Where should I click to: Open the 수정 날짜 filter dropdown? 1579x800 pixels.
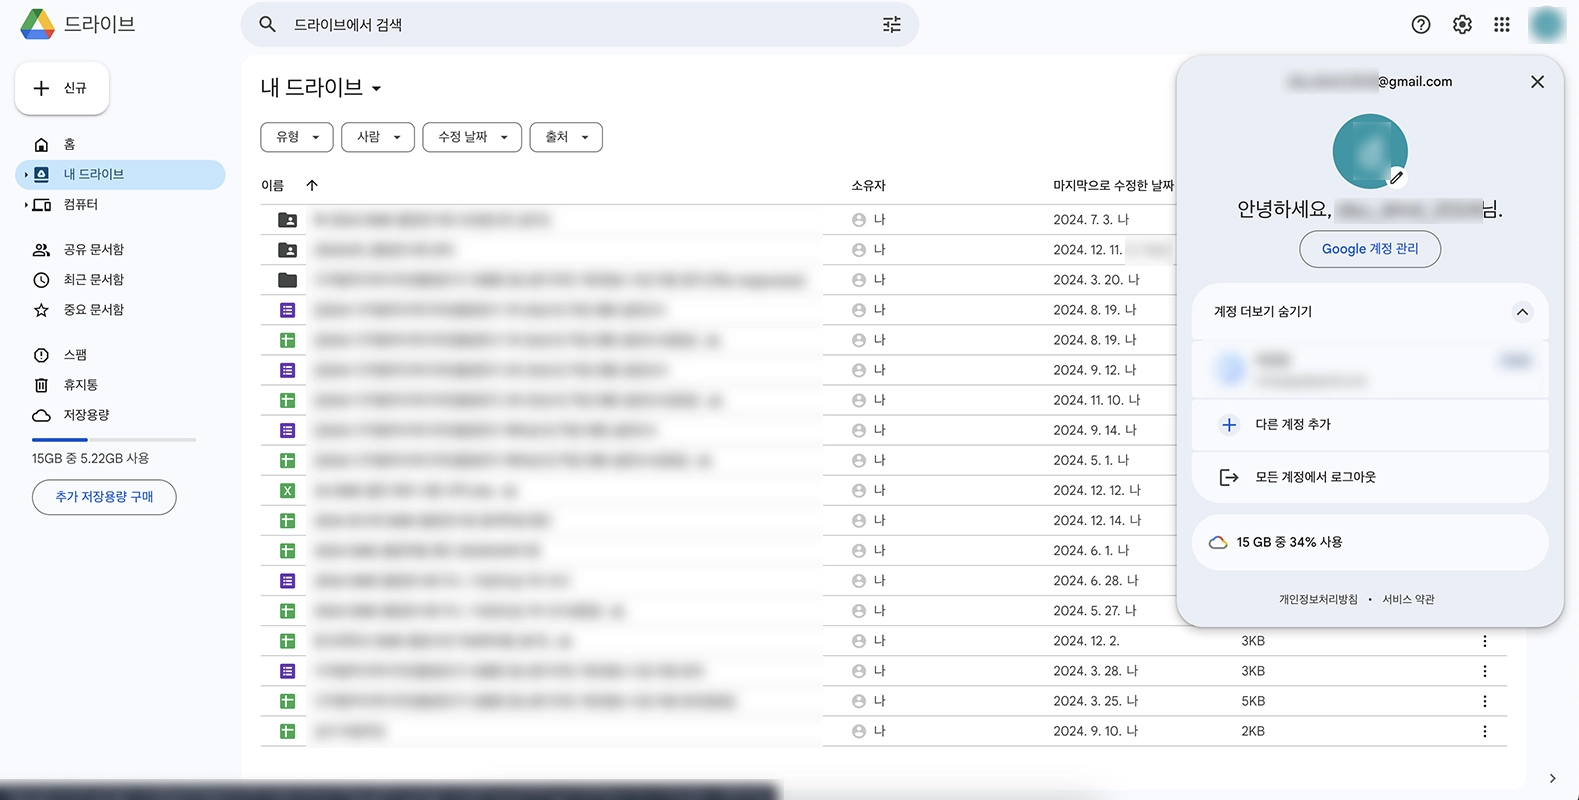click(x=472, y=137)
